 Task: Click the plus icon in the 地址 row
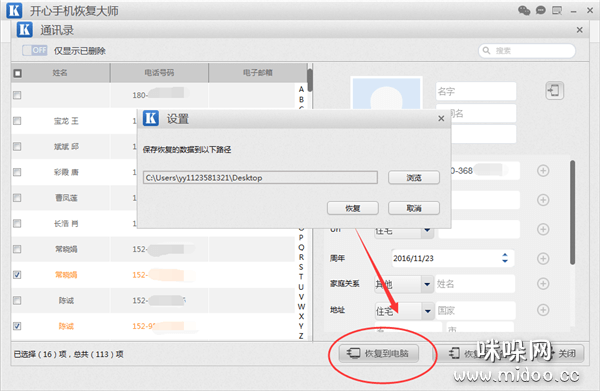click(543, 310)
